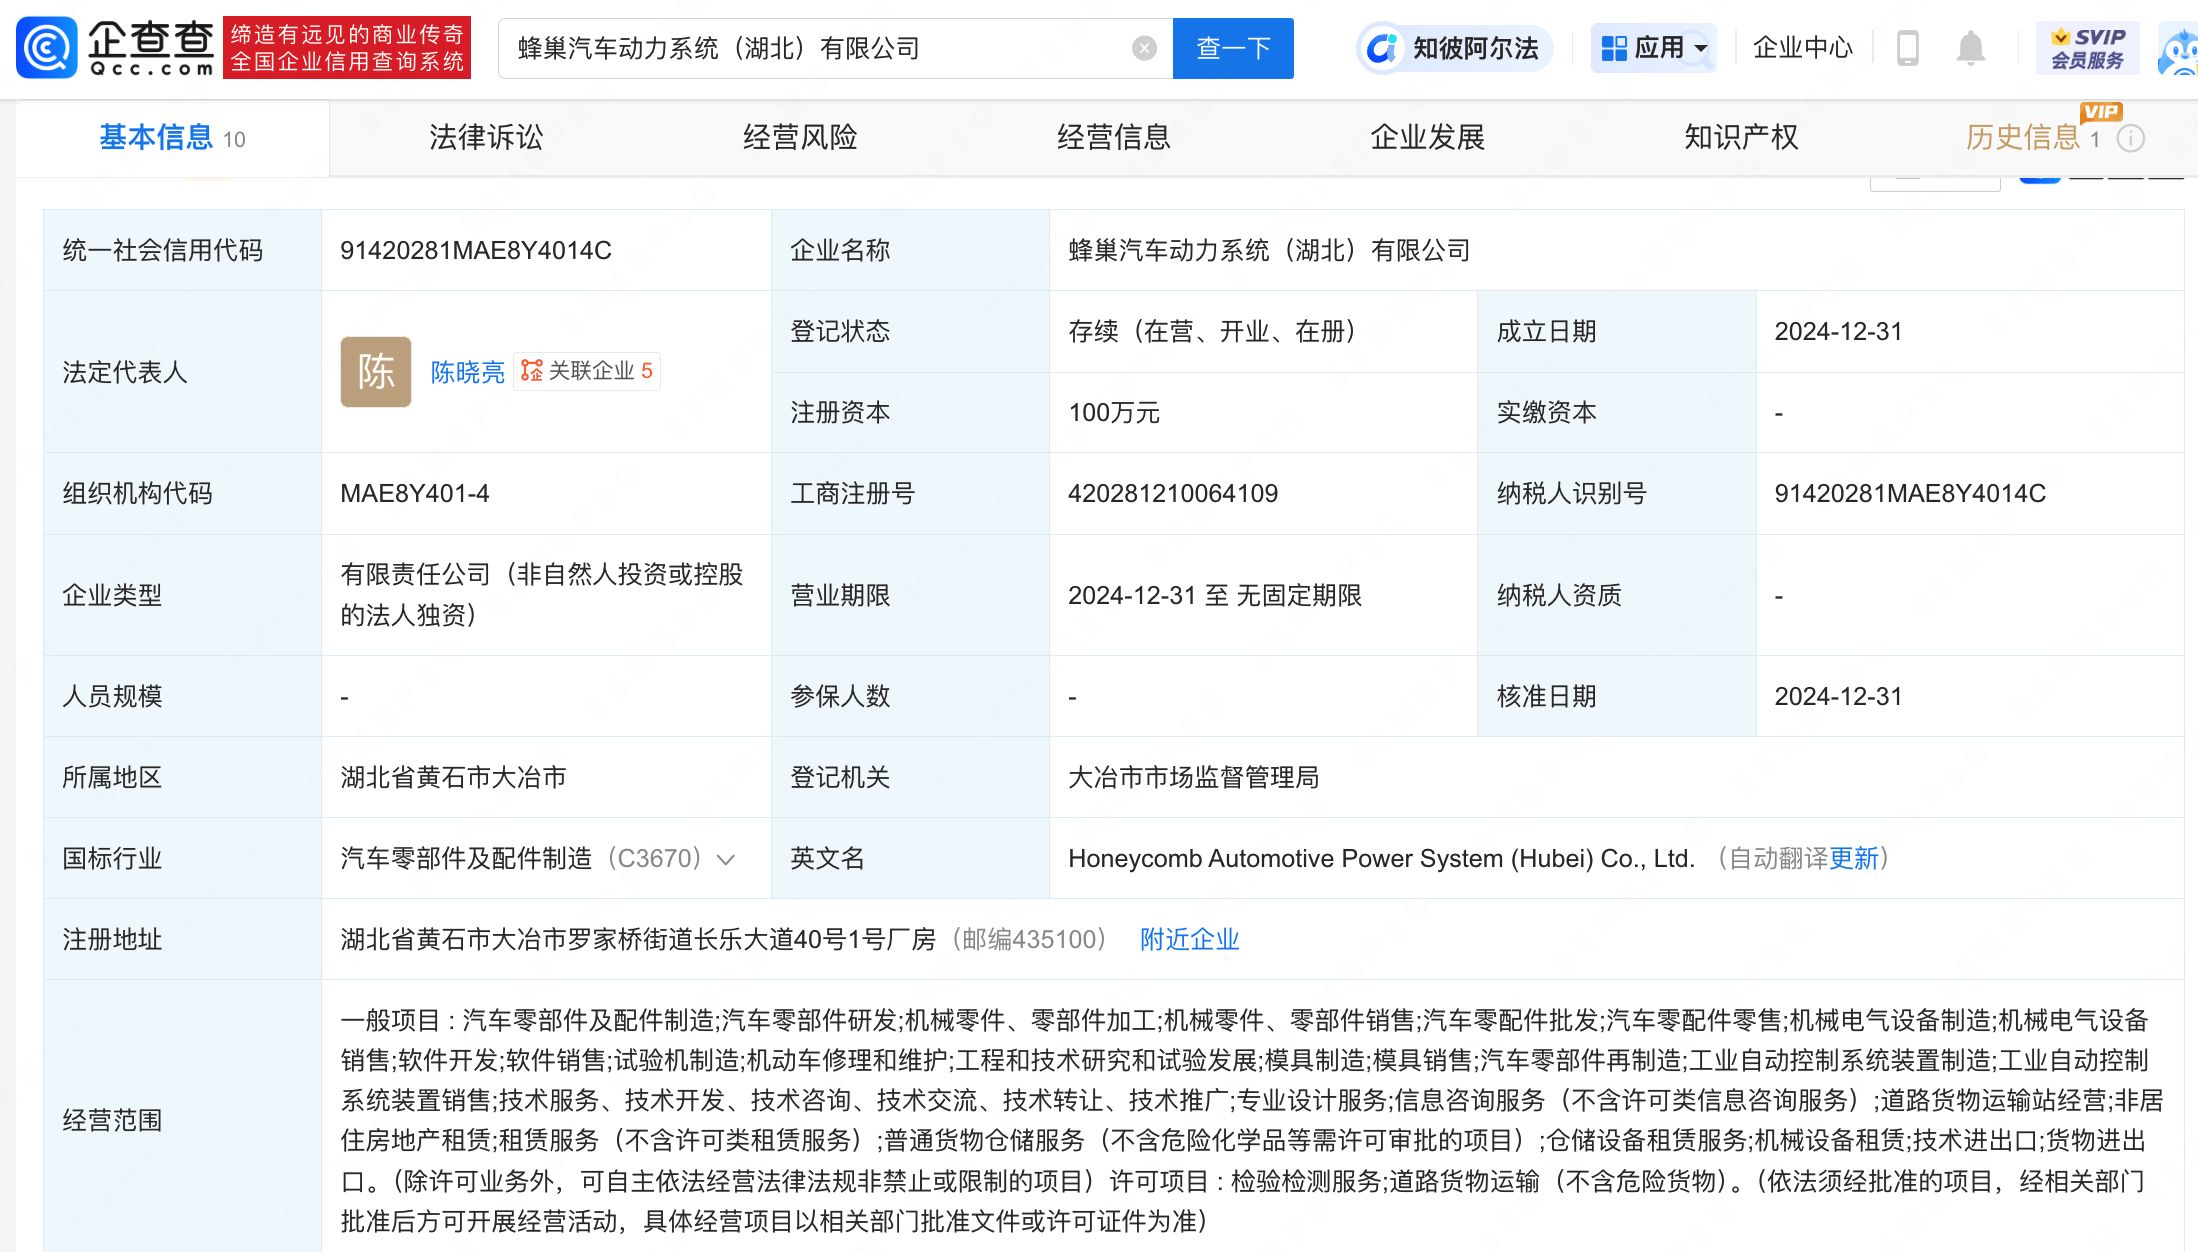Screen dimensions: 2198x1252
Task: Open the 知彼阿尔法 assistant icon
Action: [x=1454, y=48]
